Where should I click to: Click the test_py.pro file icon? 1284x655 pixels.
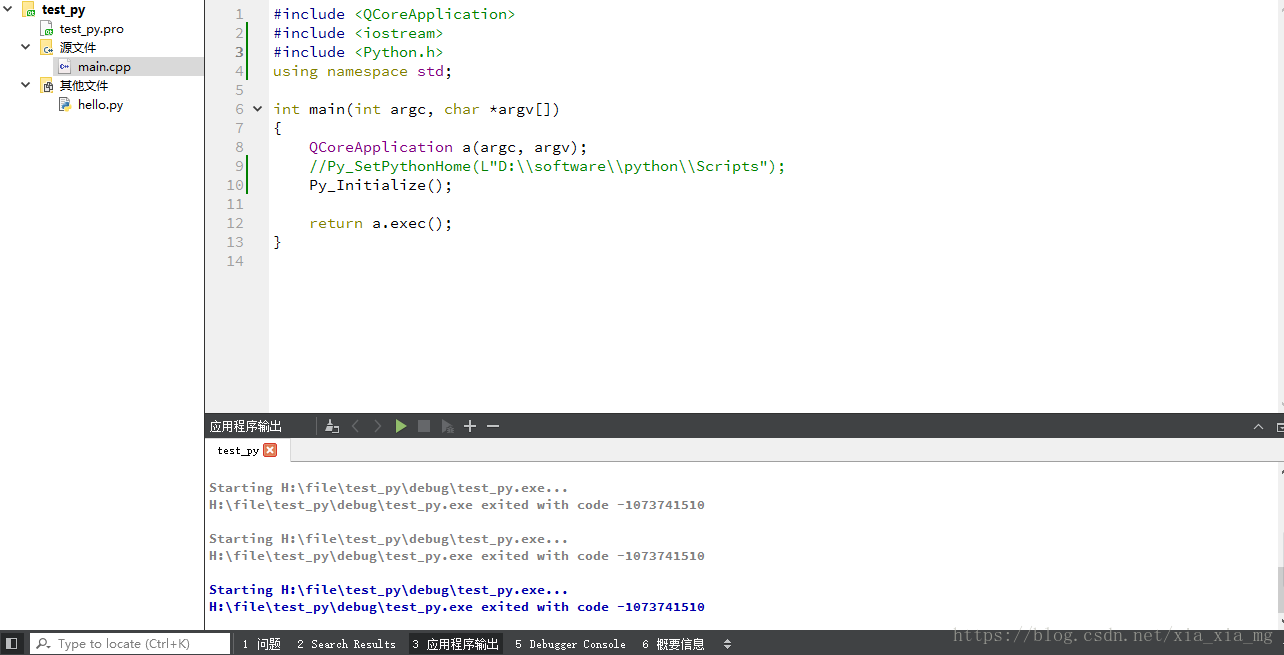pos(46,29)
